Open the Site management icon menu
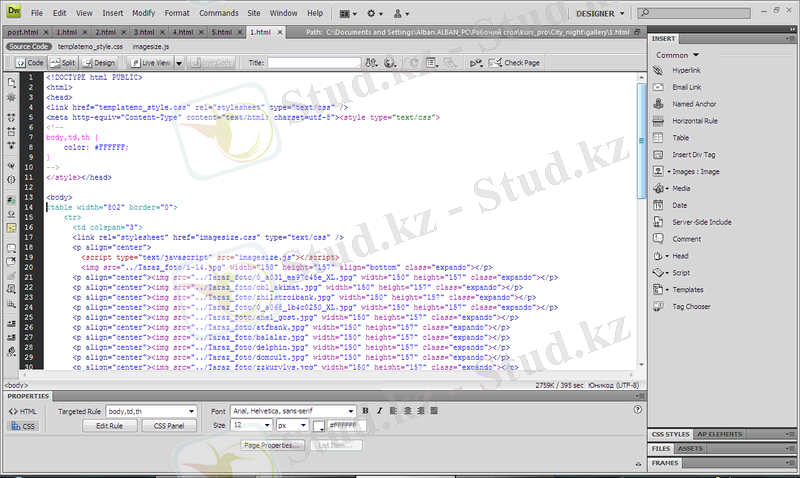This screenshot has width=800, height=478. (401, 14)
